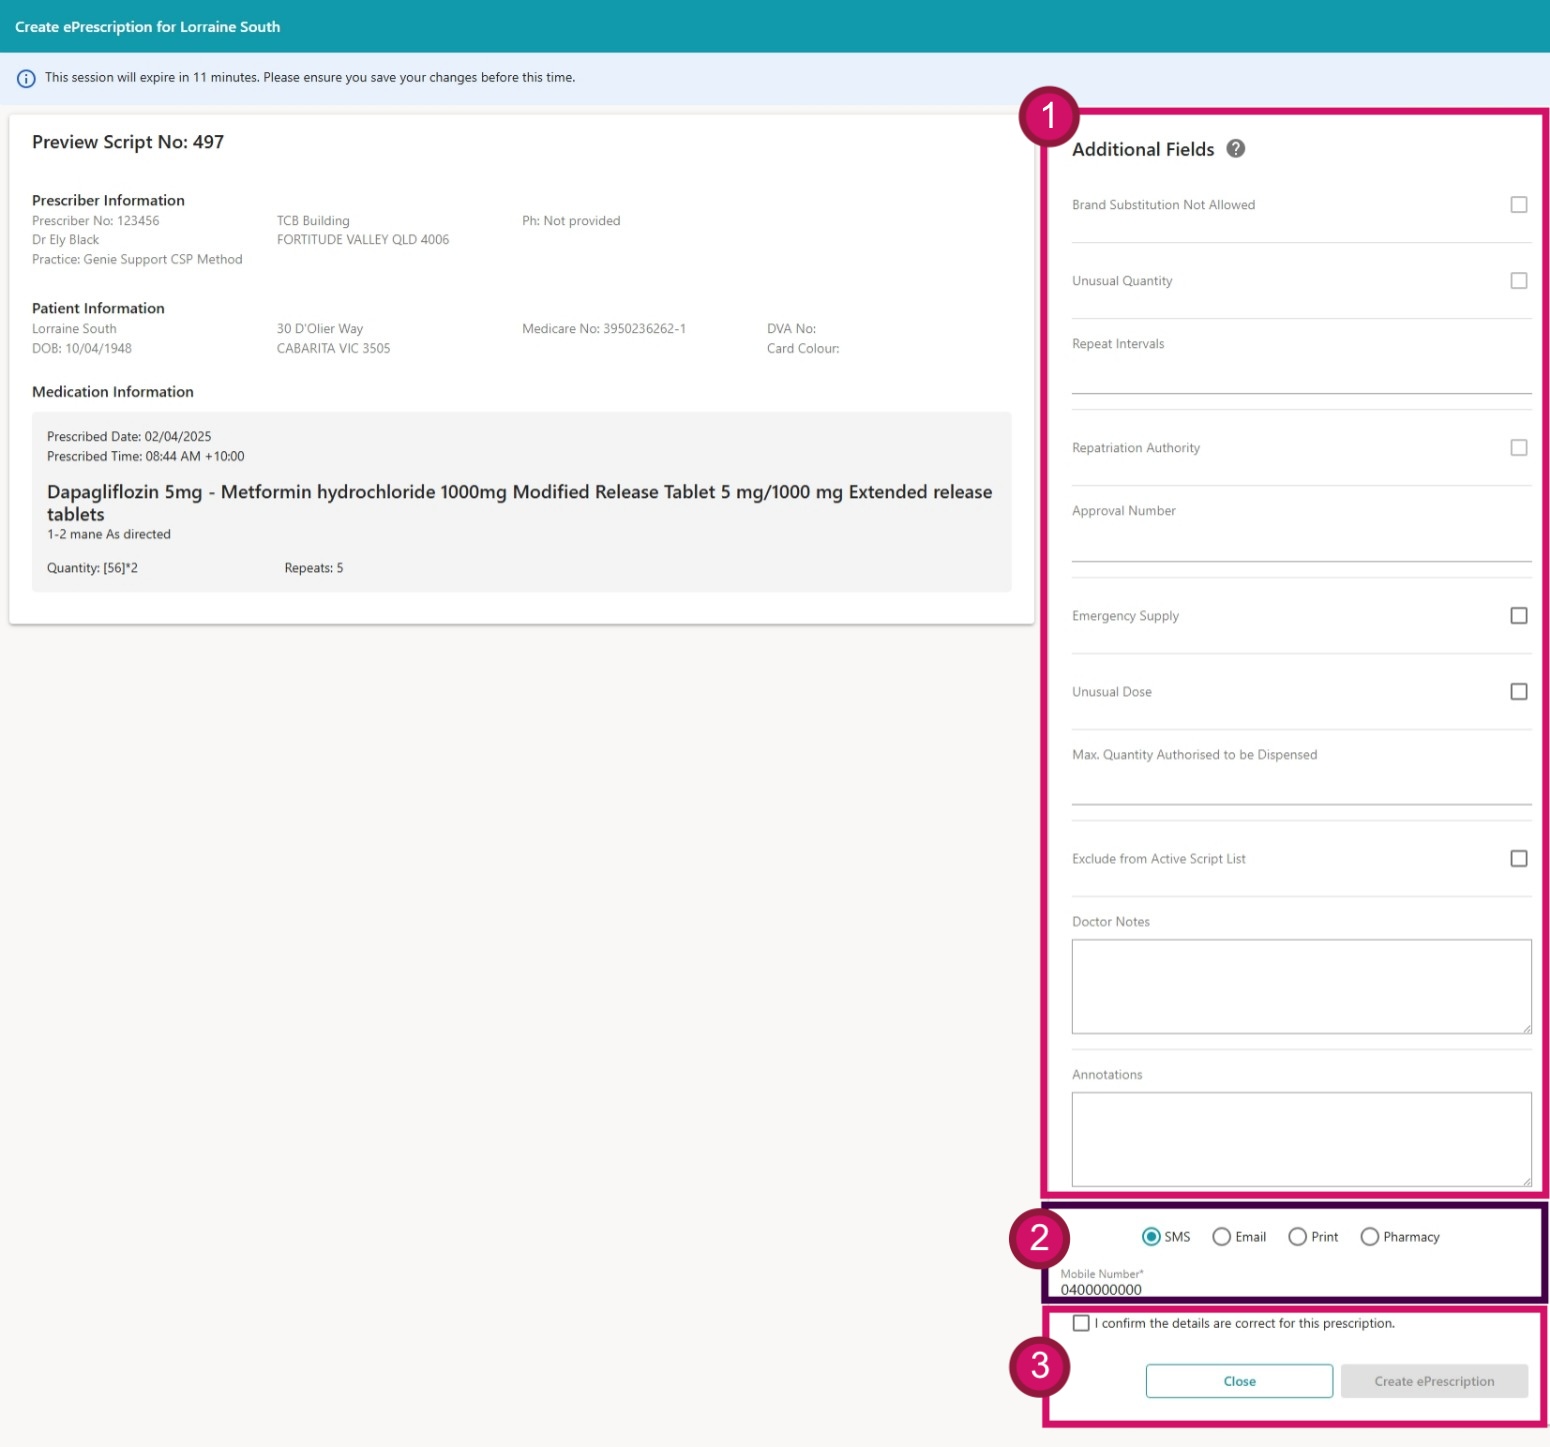The height and width of the screenshot is (1447, 1550).
Task: Click inside the Doctor Notes textbox
Action: coord(1300,986)
